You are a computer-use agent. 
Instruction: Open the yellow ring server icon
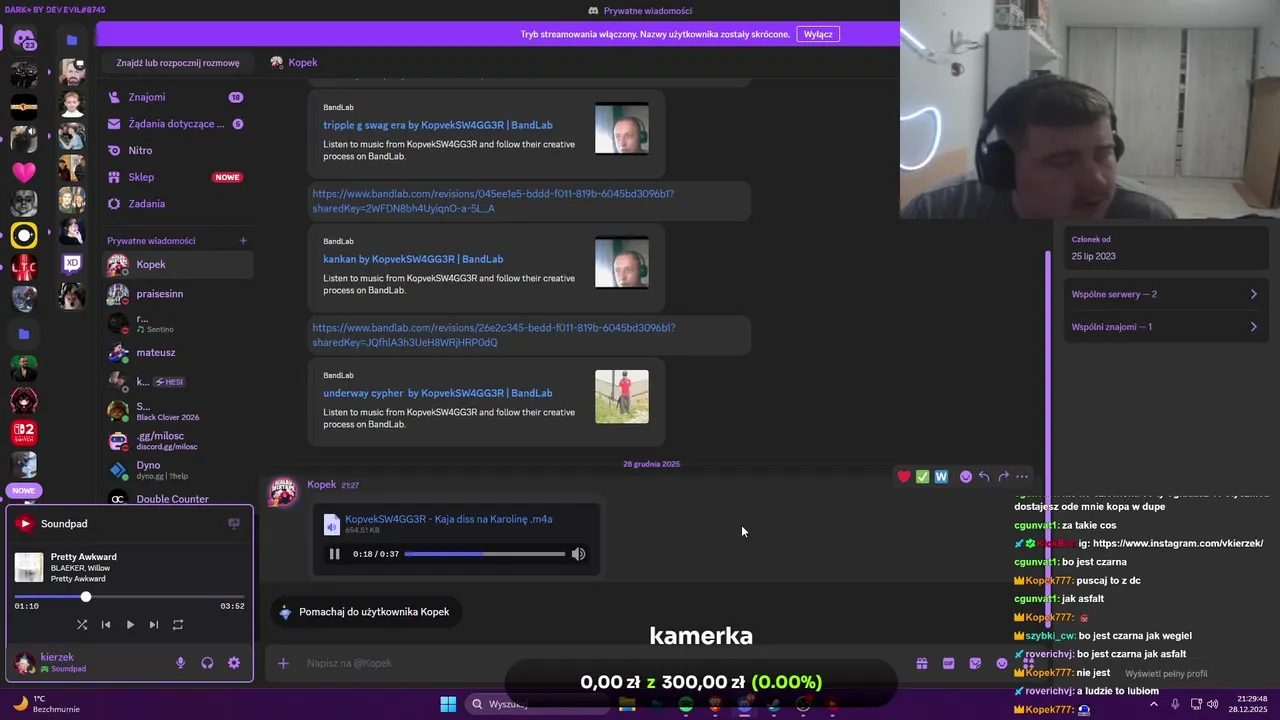24,235
